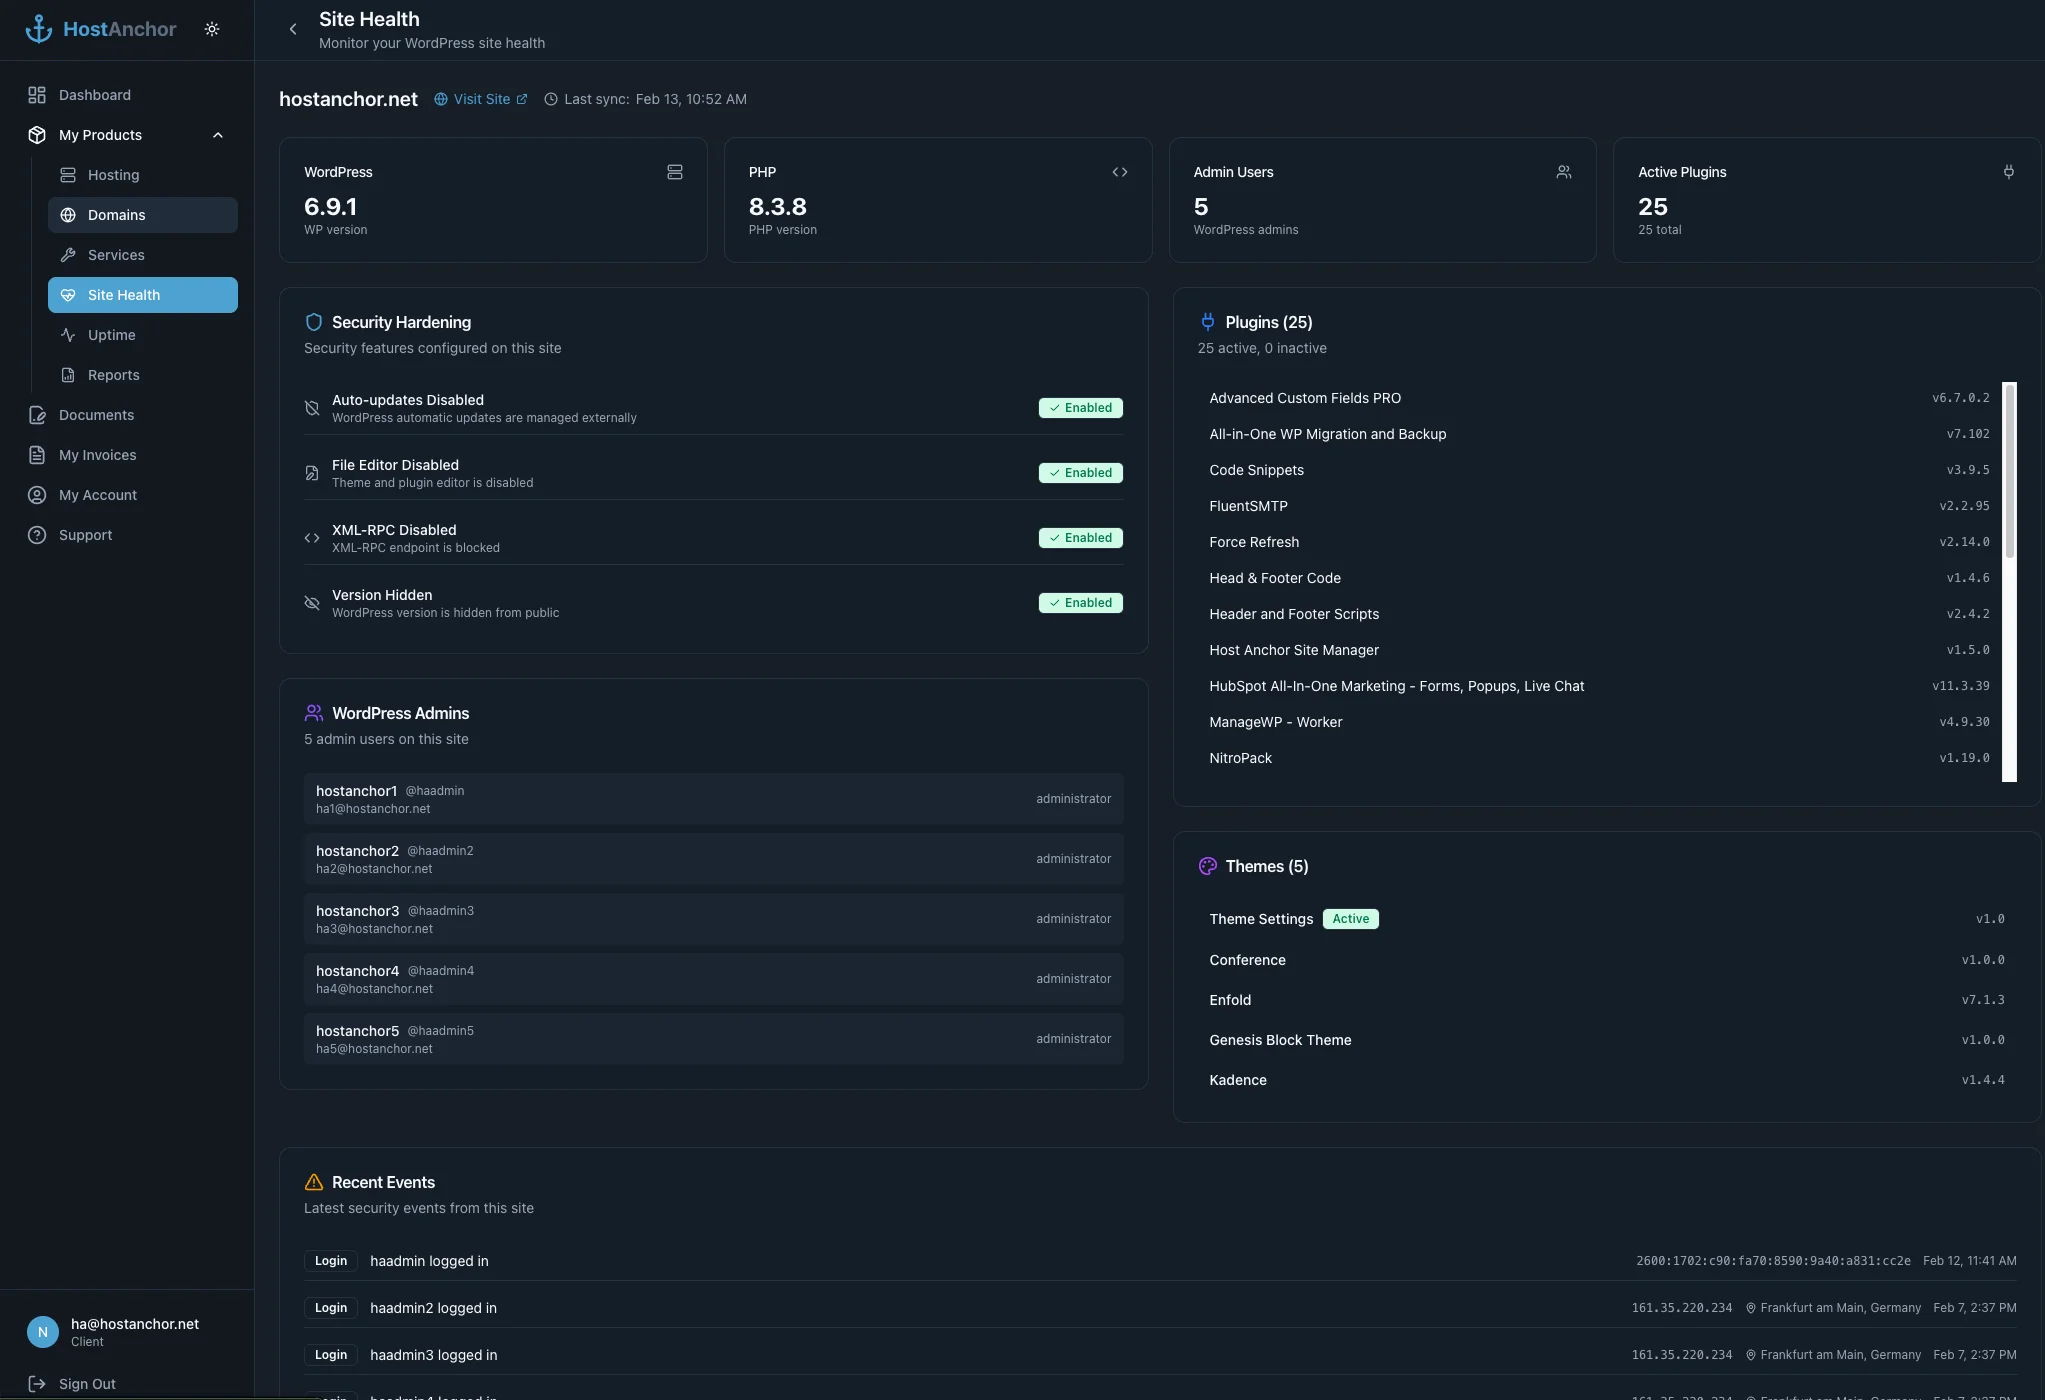Click the users icon beside WordPress Admins
Viewport: 2045px width, 1400px height.
(313, 713)
